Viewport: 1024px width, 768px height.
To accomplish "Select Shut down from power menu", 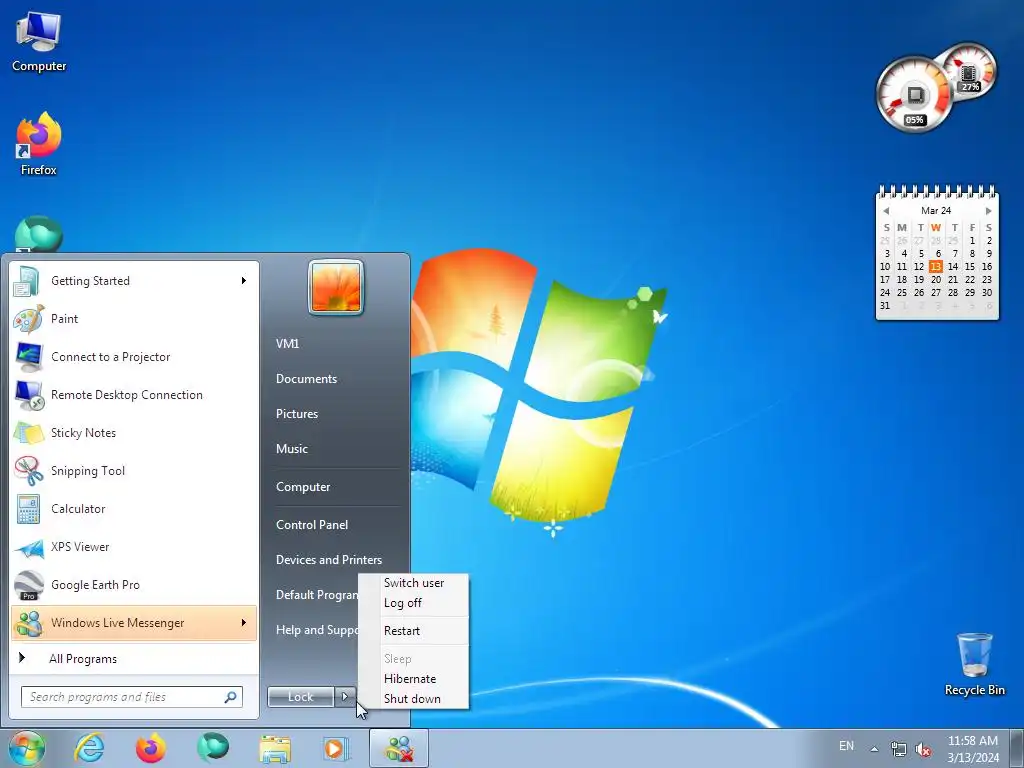I will [x=414, y=699].
